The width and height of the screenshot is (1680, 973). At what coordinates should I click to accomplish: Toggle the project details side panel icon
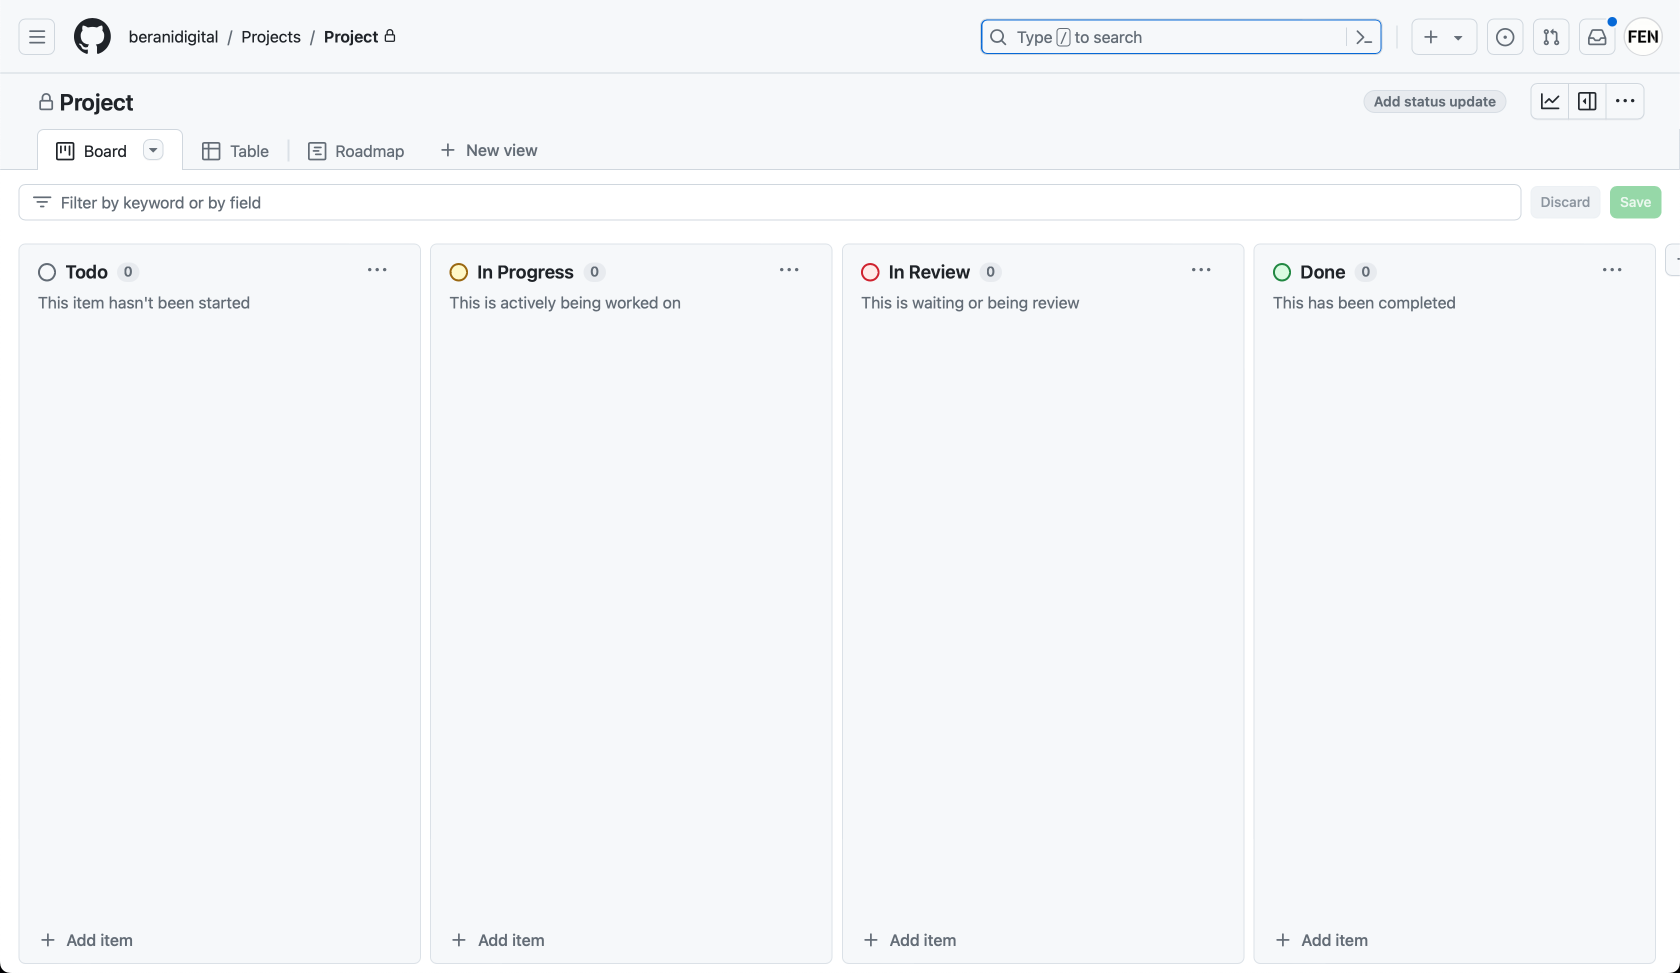point(1587,101)
